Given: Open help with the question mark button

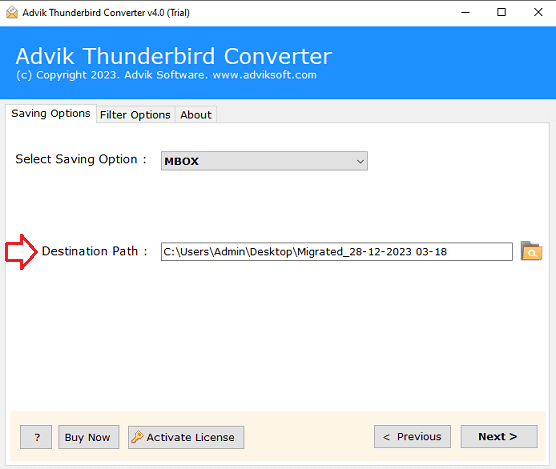Looking at the screenshot, I should pyautogui.click(x=36, y=437).
